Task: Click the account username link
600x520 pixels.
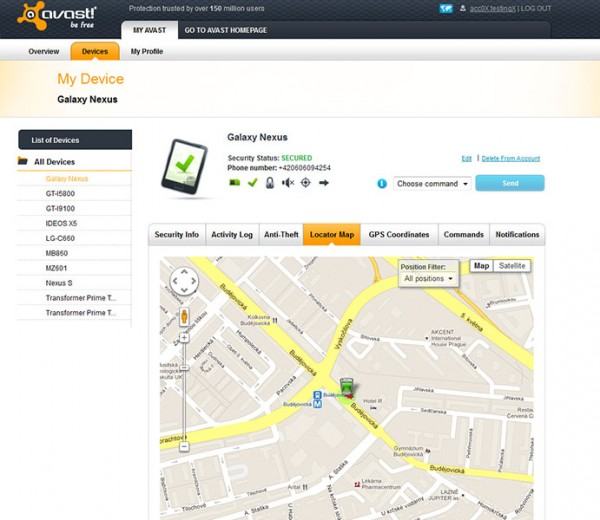Action: coord(492,8)
